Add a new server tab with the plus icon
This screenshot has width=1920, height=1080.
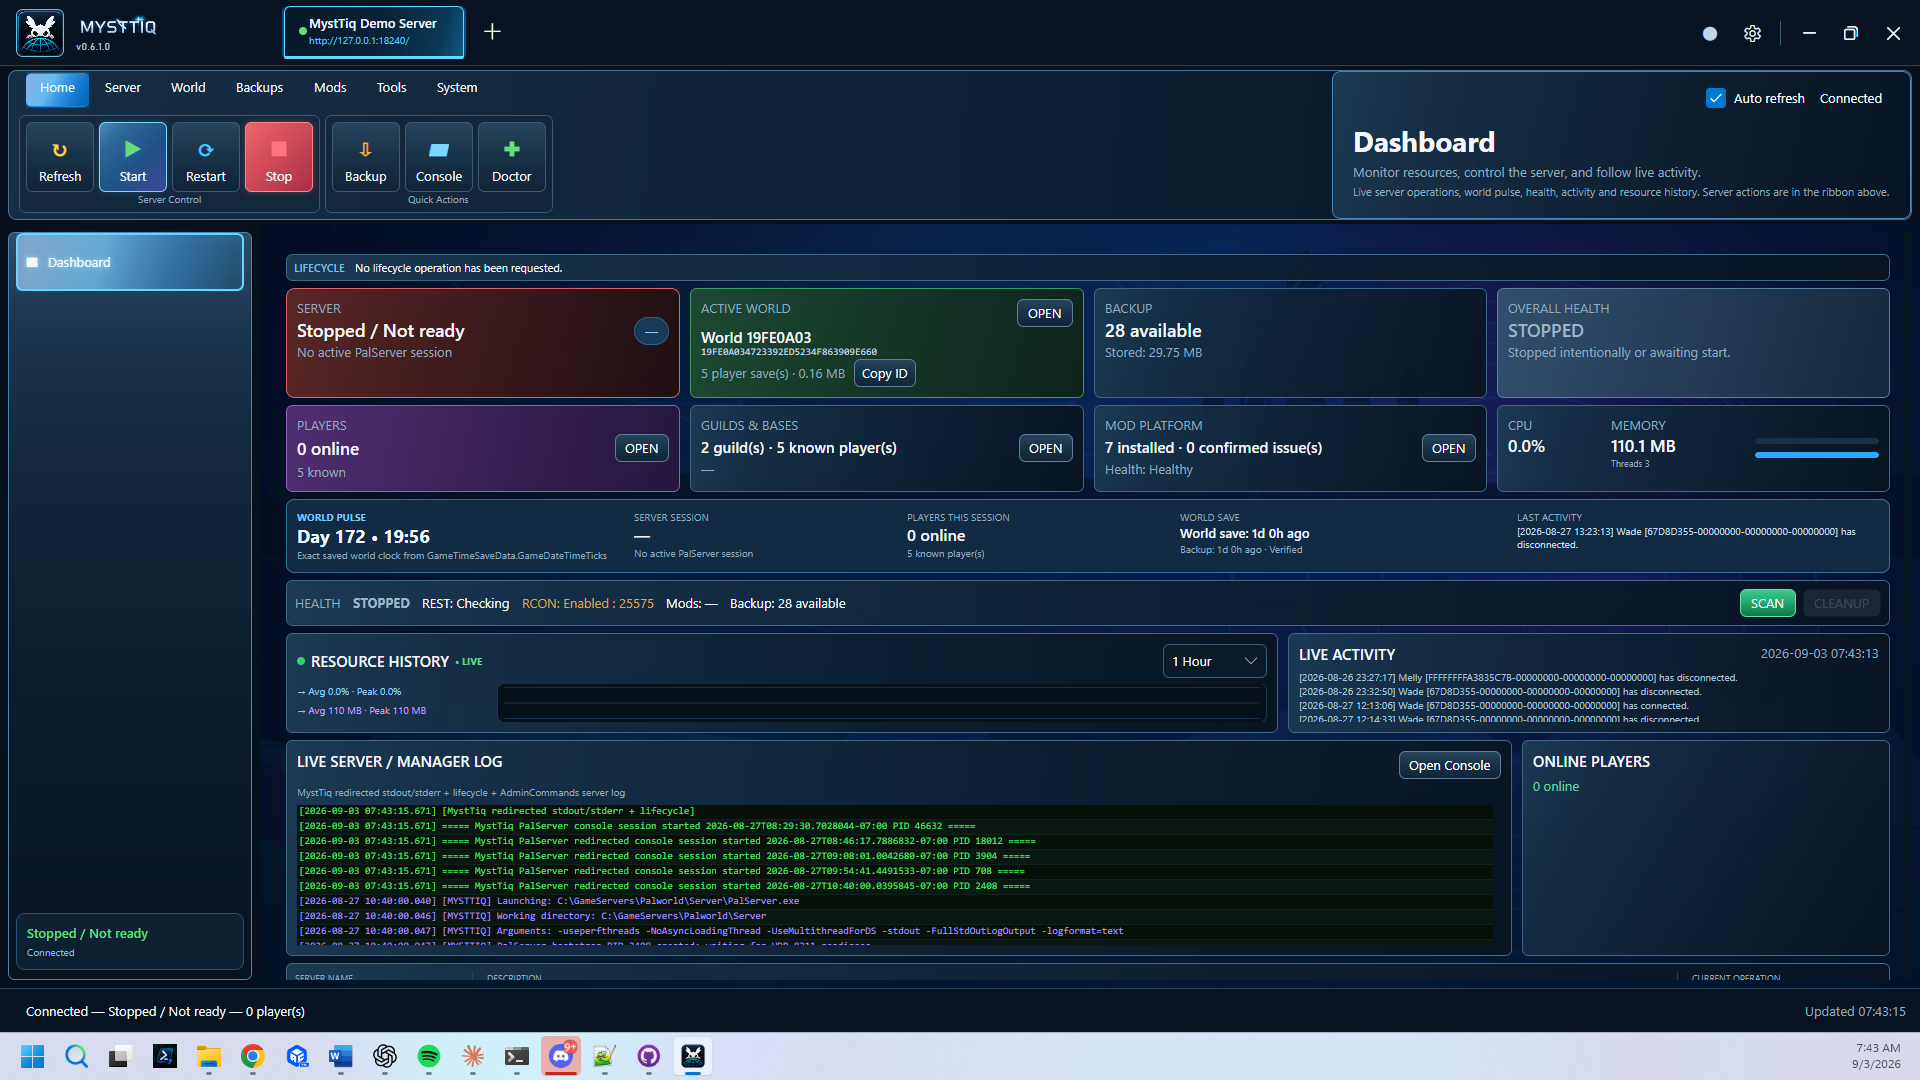(492, 32)
